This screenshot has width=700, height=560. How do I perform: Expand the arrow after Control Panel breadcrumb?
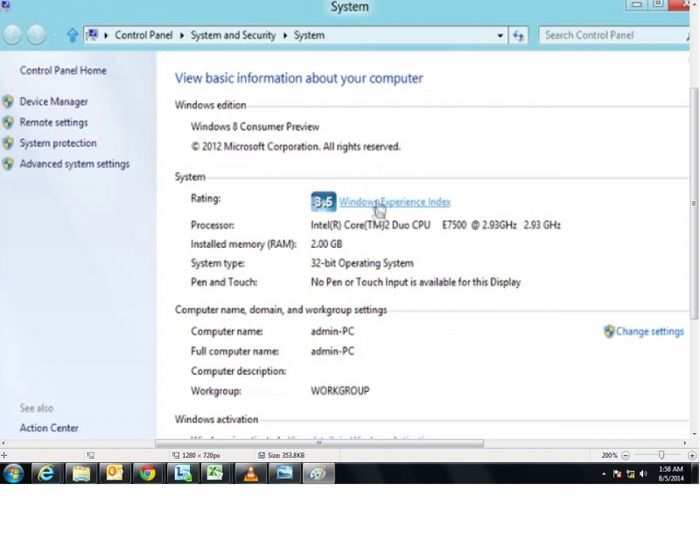[182, 35]
